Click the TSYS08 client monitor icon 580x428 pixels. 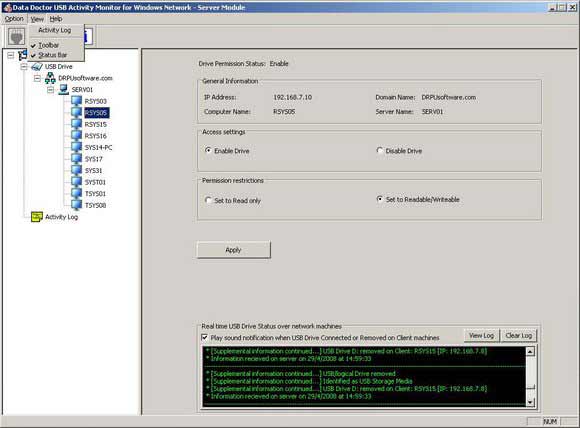pyautogui.click(x=77, y=205)
